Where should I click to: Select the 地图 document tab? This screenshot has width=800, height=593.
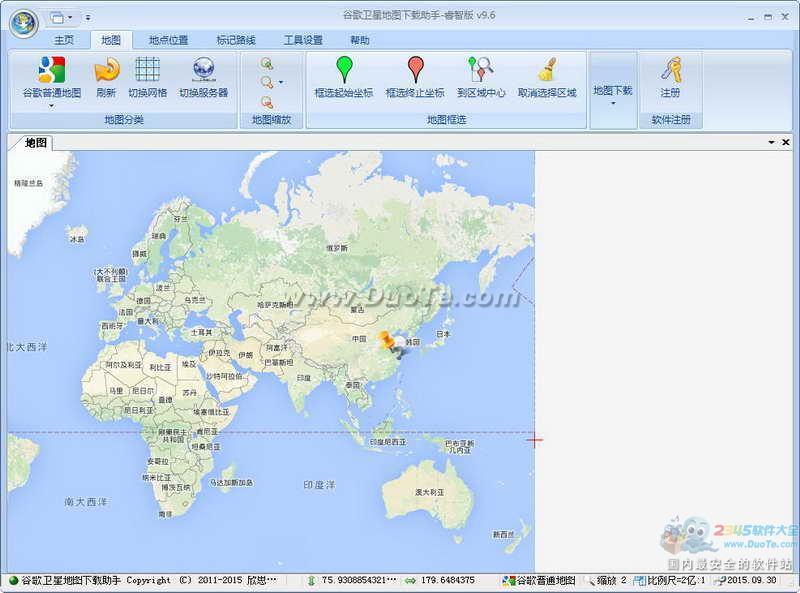pos(34,143)
